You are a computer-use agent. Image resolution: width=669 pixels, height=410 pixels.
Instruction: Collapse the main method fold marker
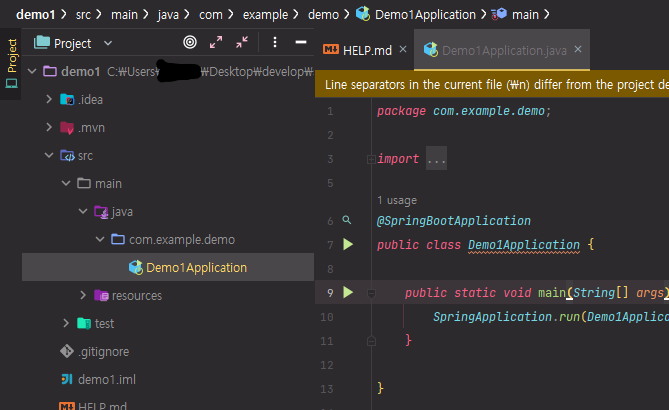point(371,293)
